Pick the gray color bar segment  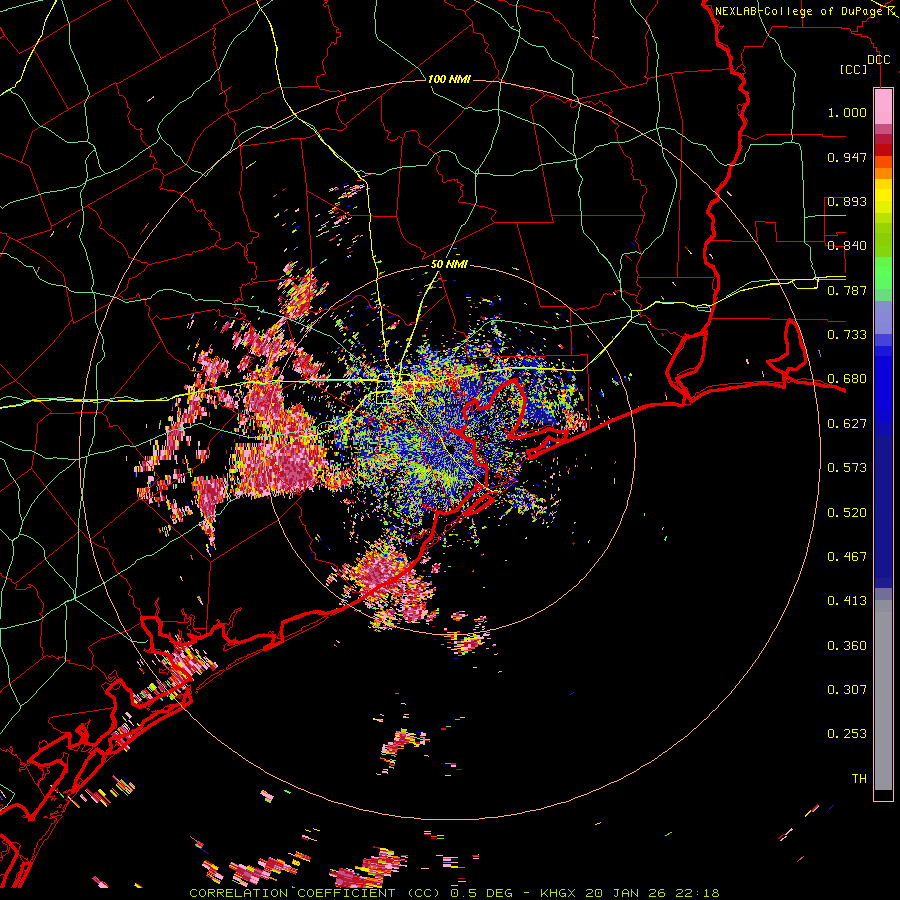click(883, 695)
